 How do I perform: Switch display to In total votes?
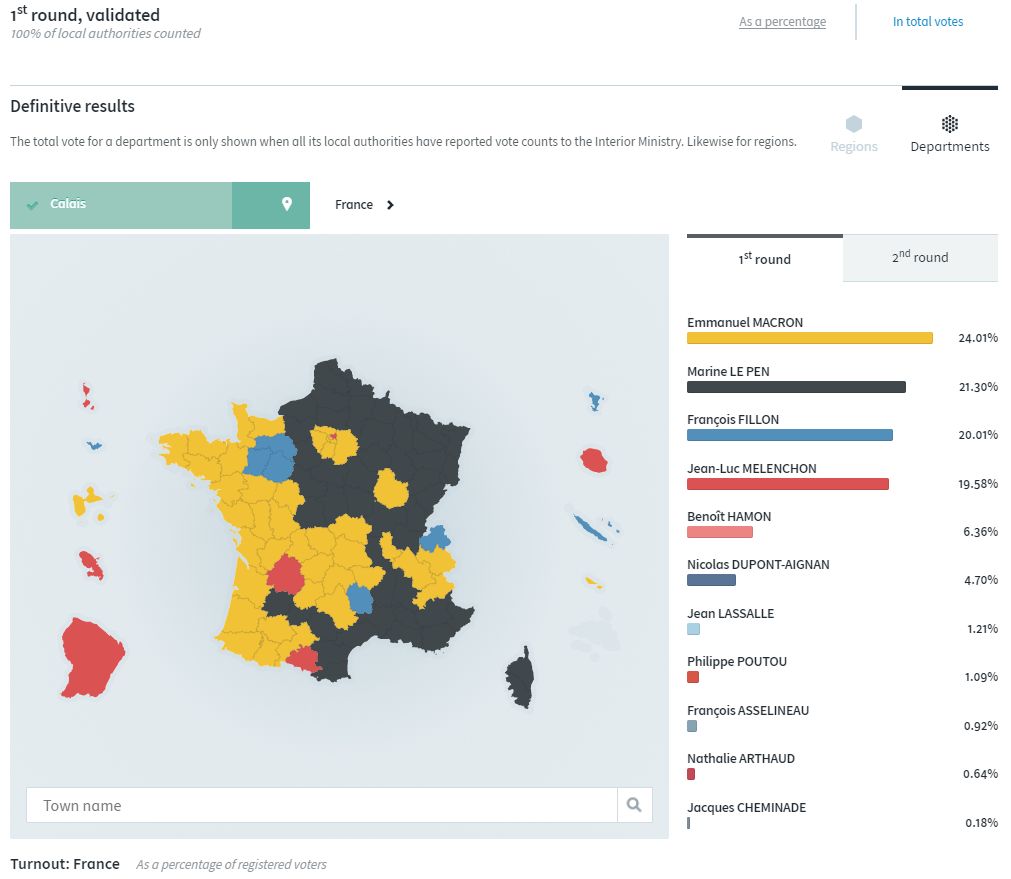click(x=927, y=22)
